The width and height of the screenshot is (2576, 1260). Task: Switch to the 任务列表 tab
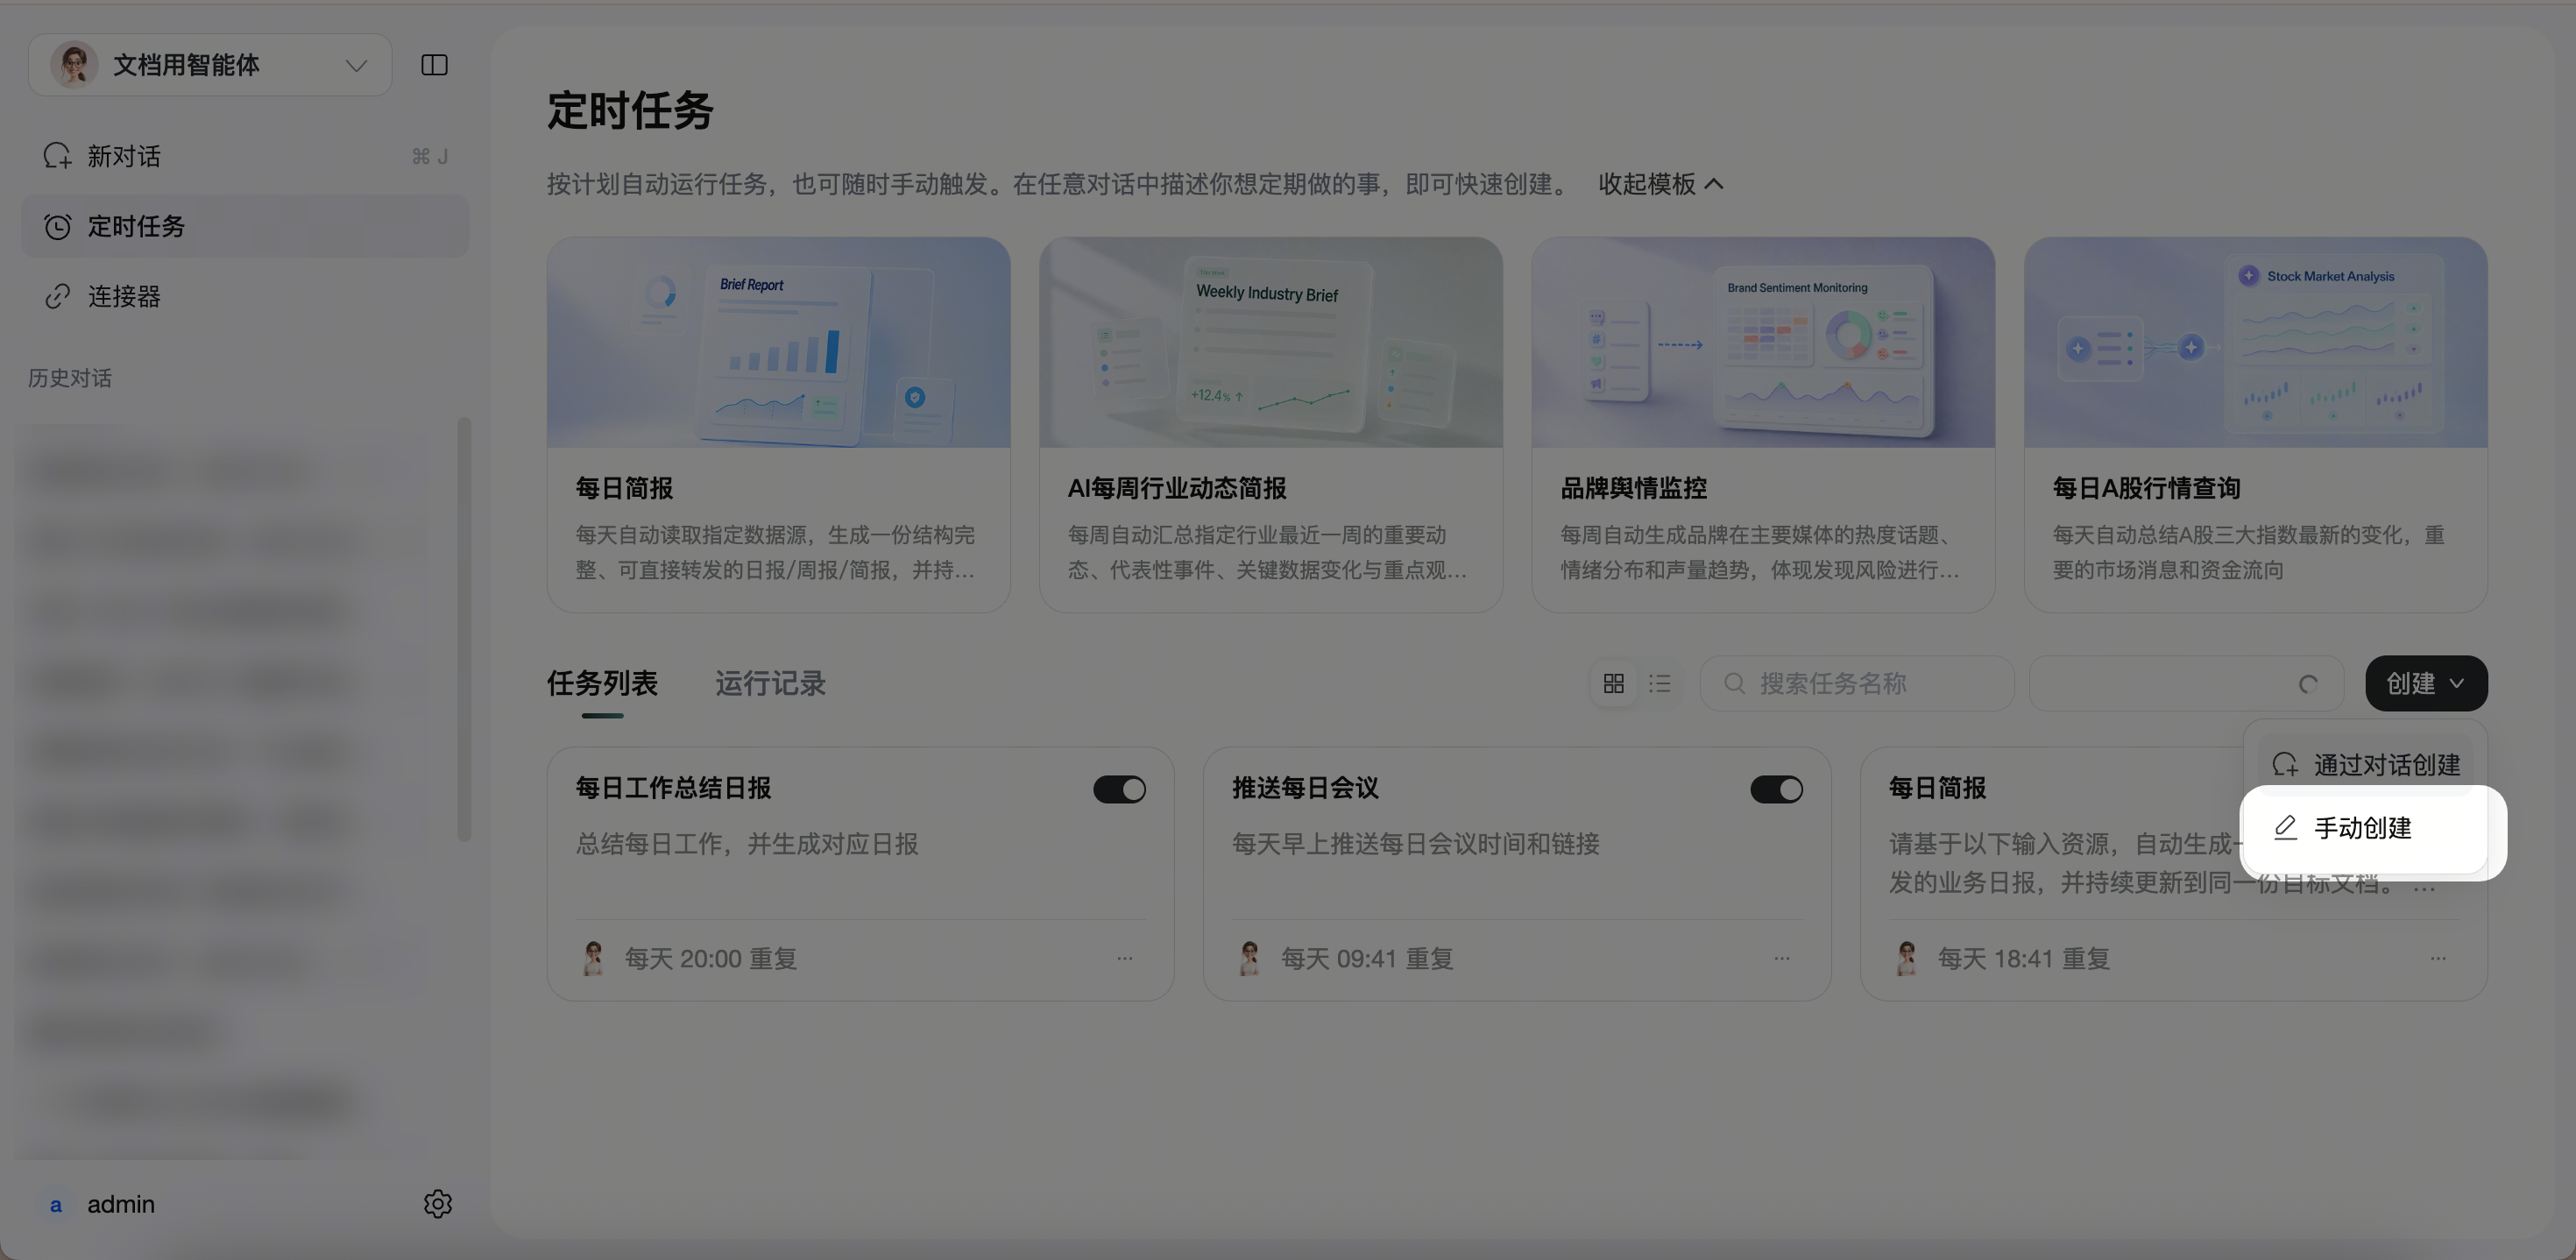[x=602, y=683]
